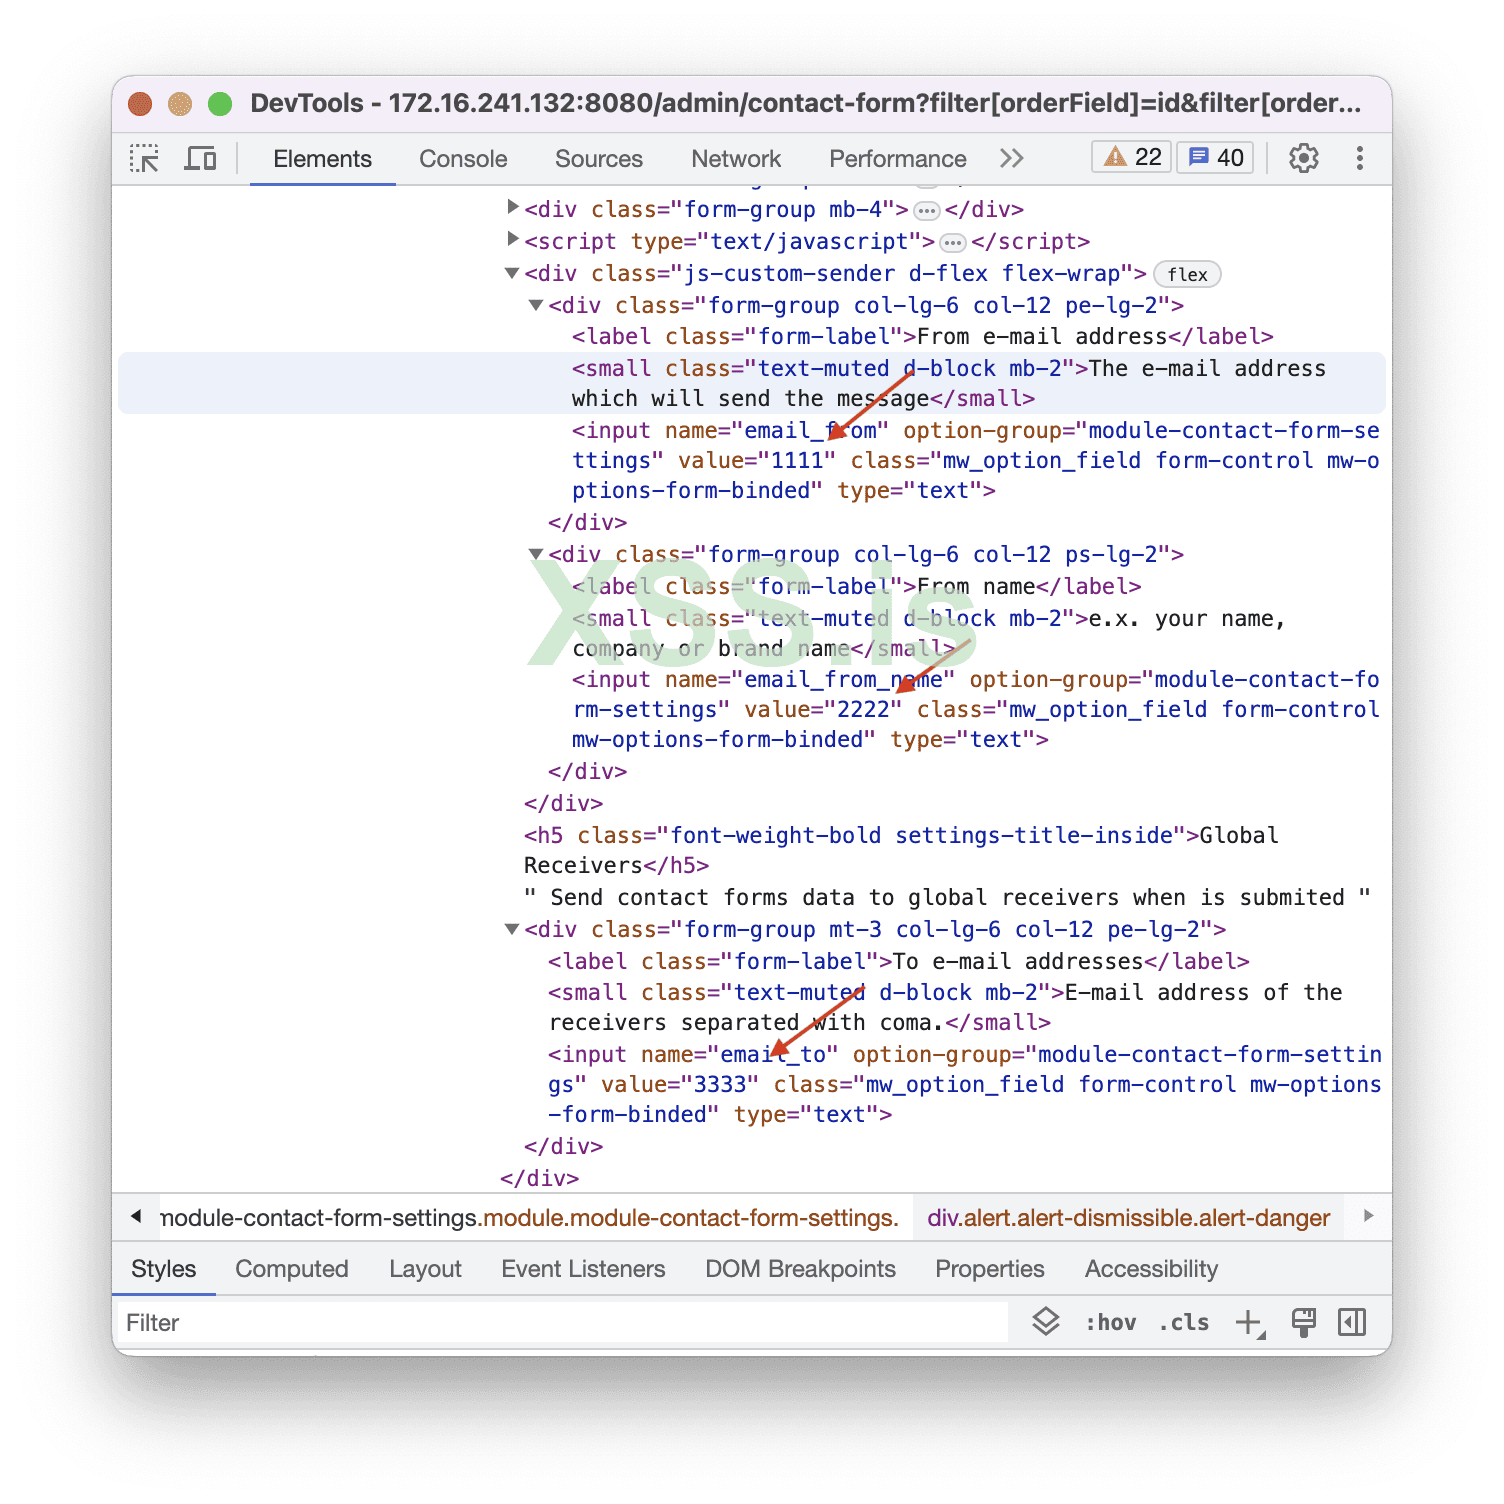
Task: Collapse the js-custom-sender div node
Action: tap(512, 273)
